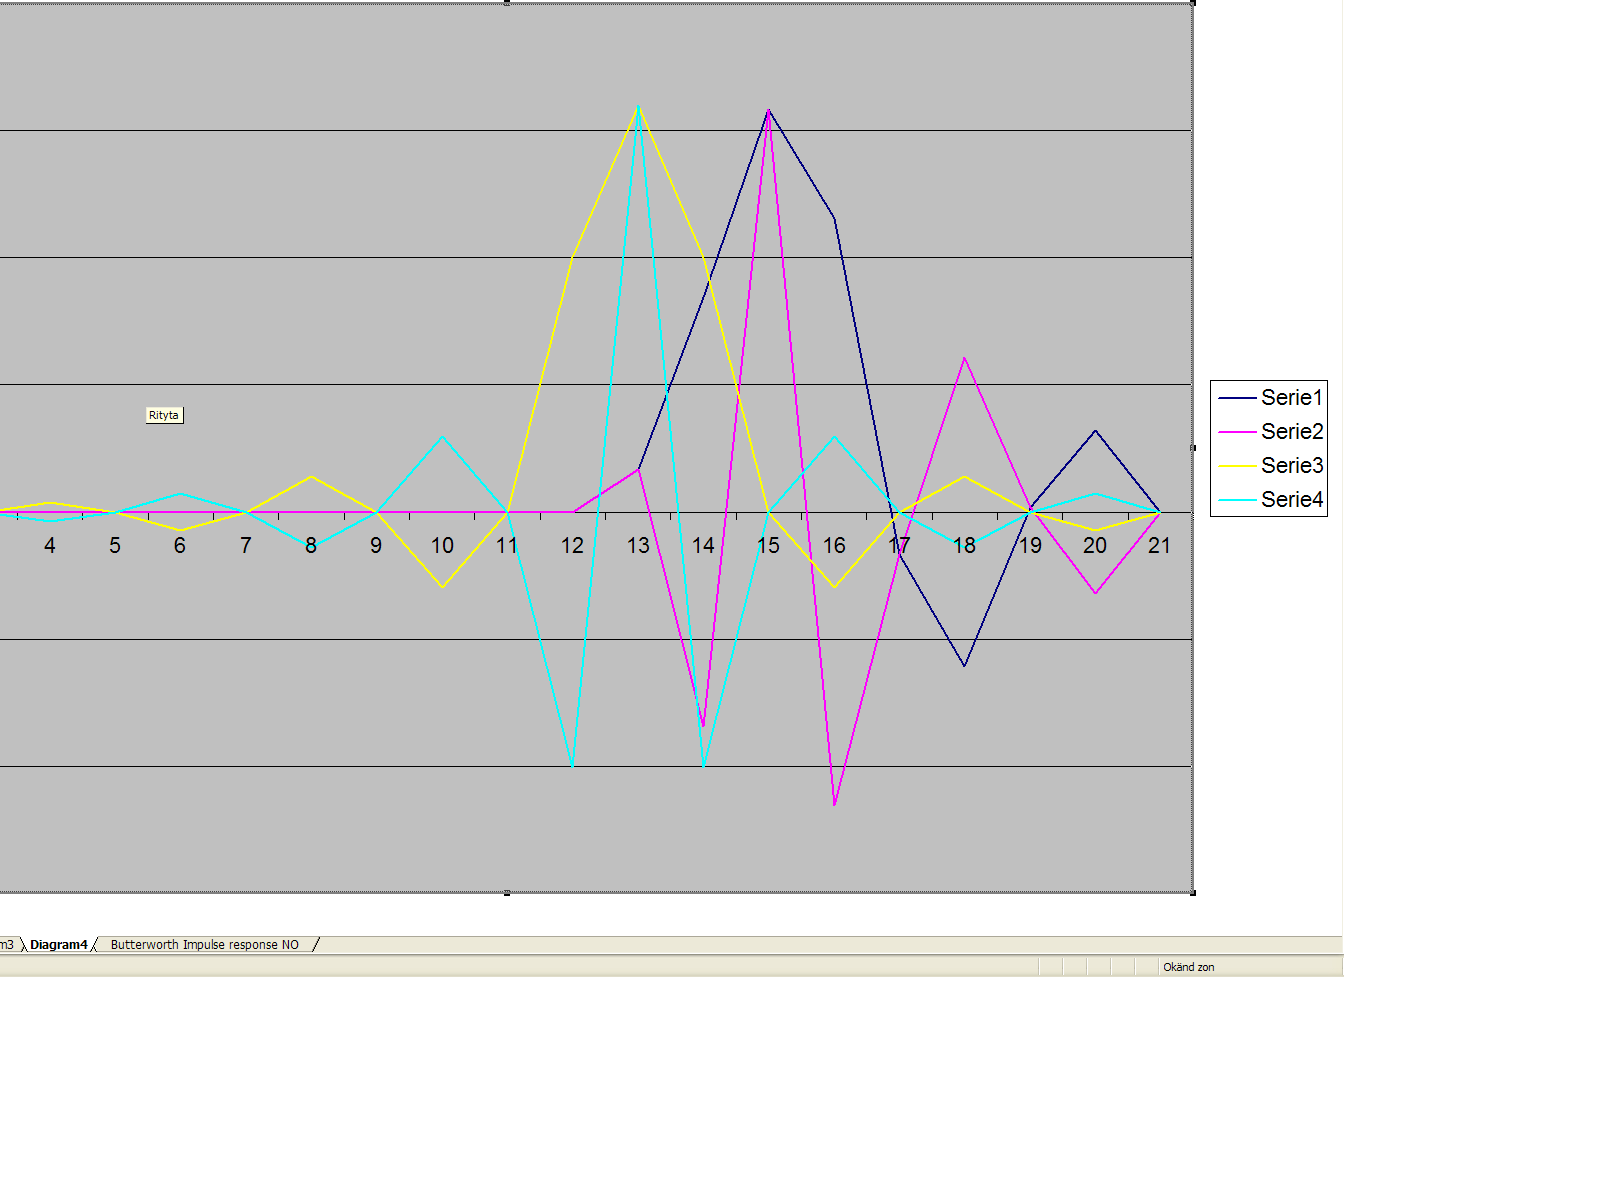Click the dark blue Serie1 legend key
This screenshot has height=1200, width=1604.
[1237, 398]
